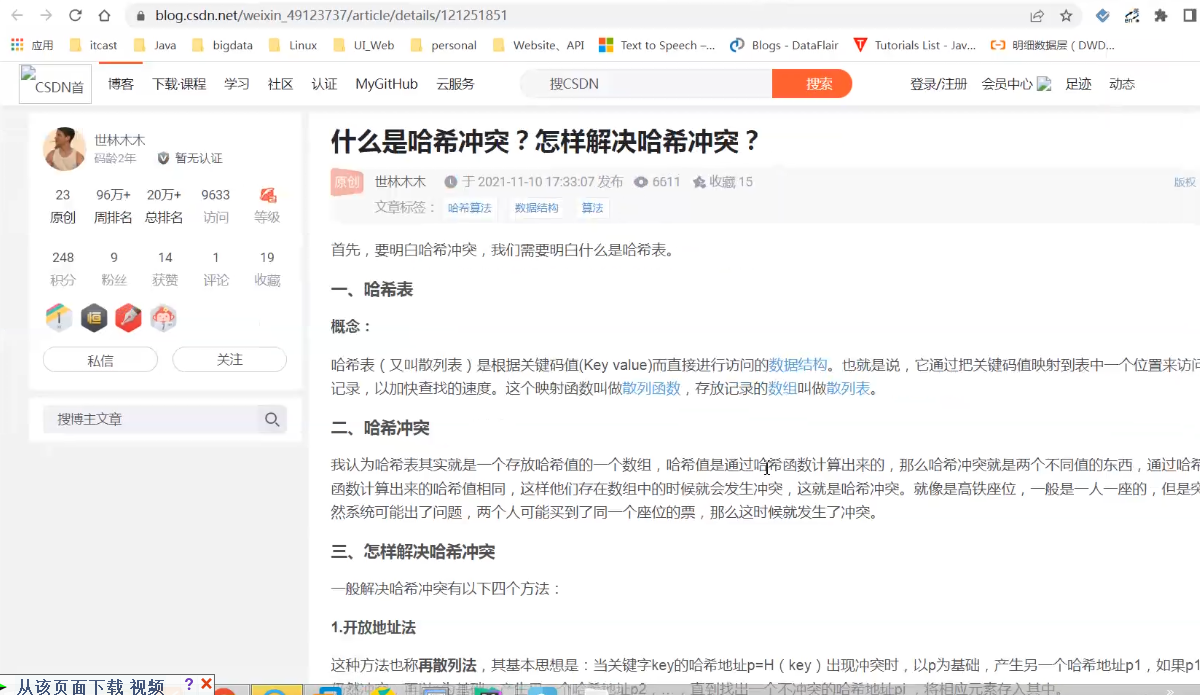This screenshot has width=1200, height=695.
Task: Open the 数据结构 tag
Action: point(537,208)
